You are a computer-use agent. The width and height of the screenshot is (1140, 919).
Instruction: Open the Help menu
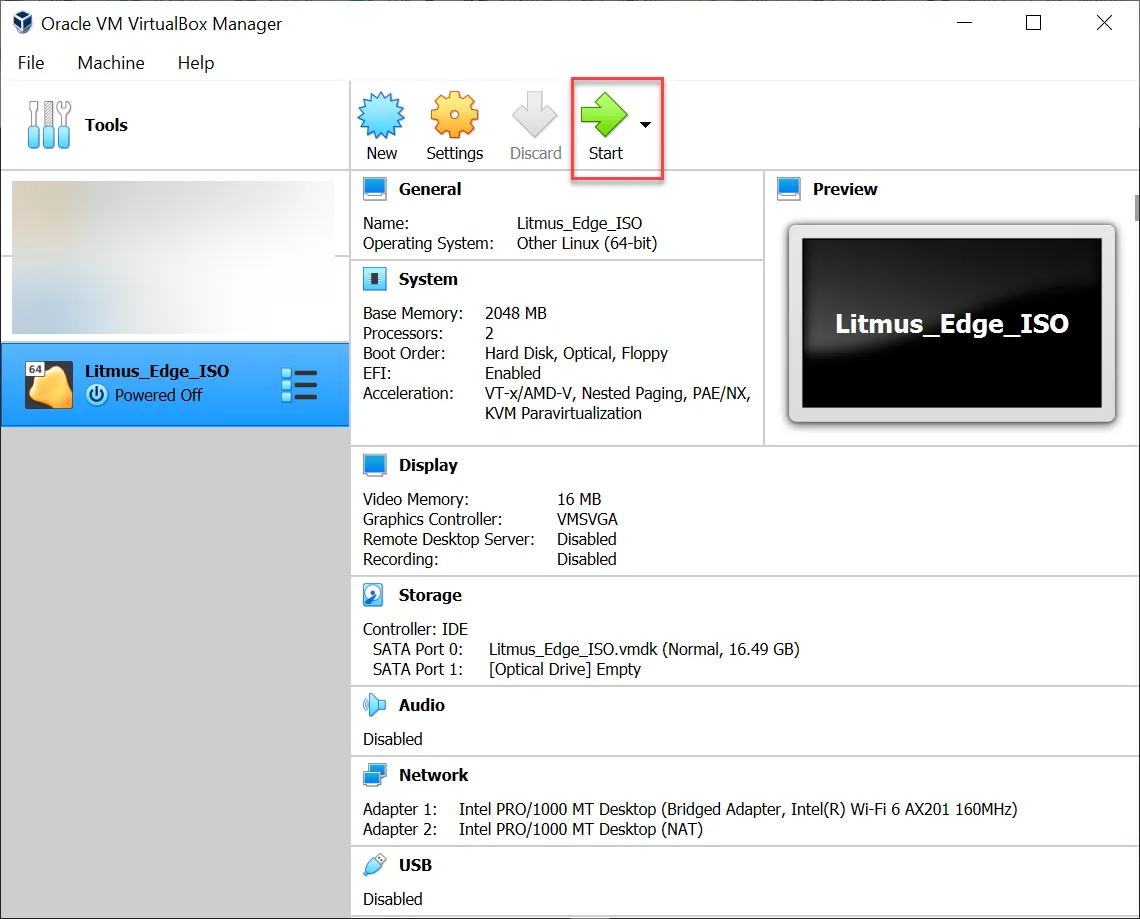[196, 63]
